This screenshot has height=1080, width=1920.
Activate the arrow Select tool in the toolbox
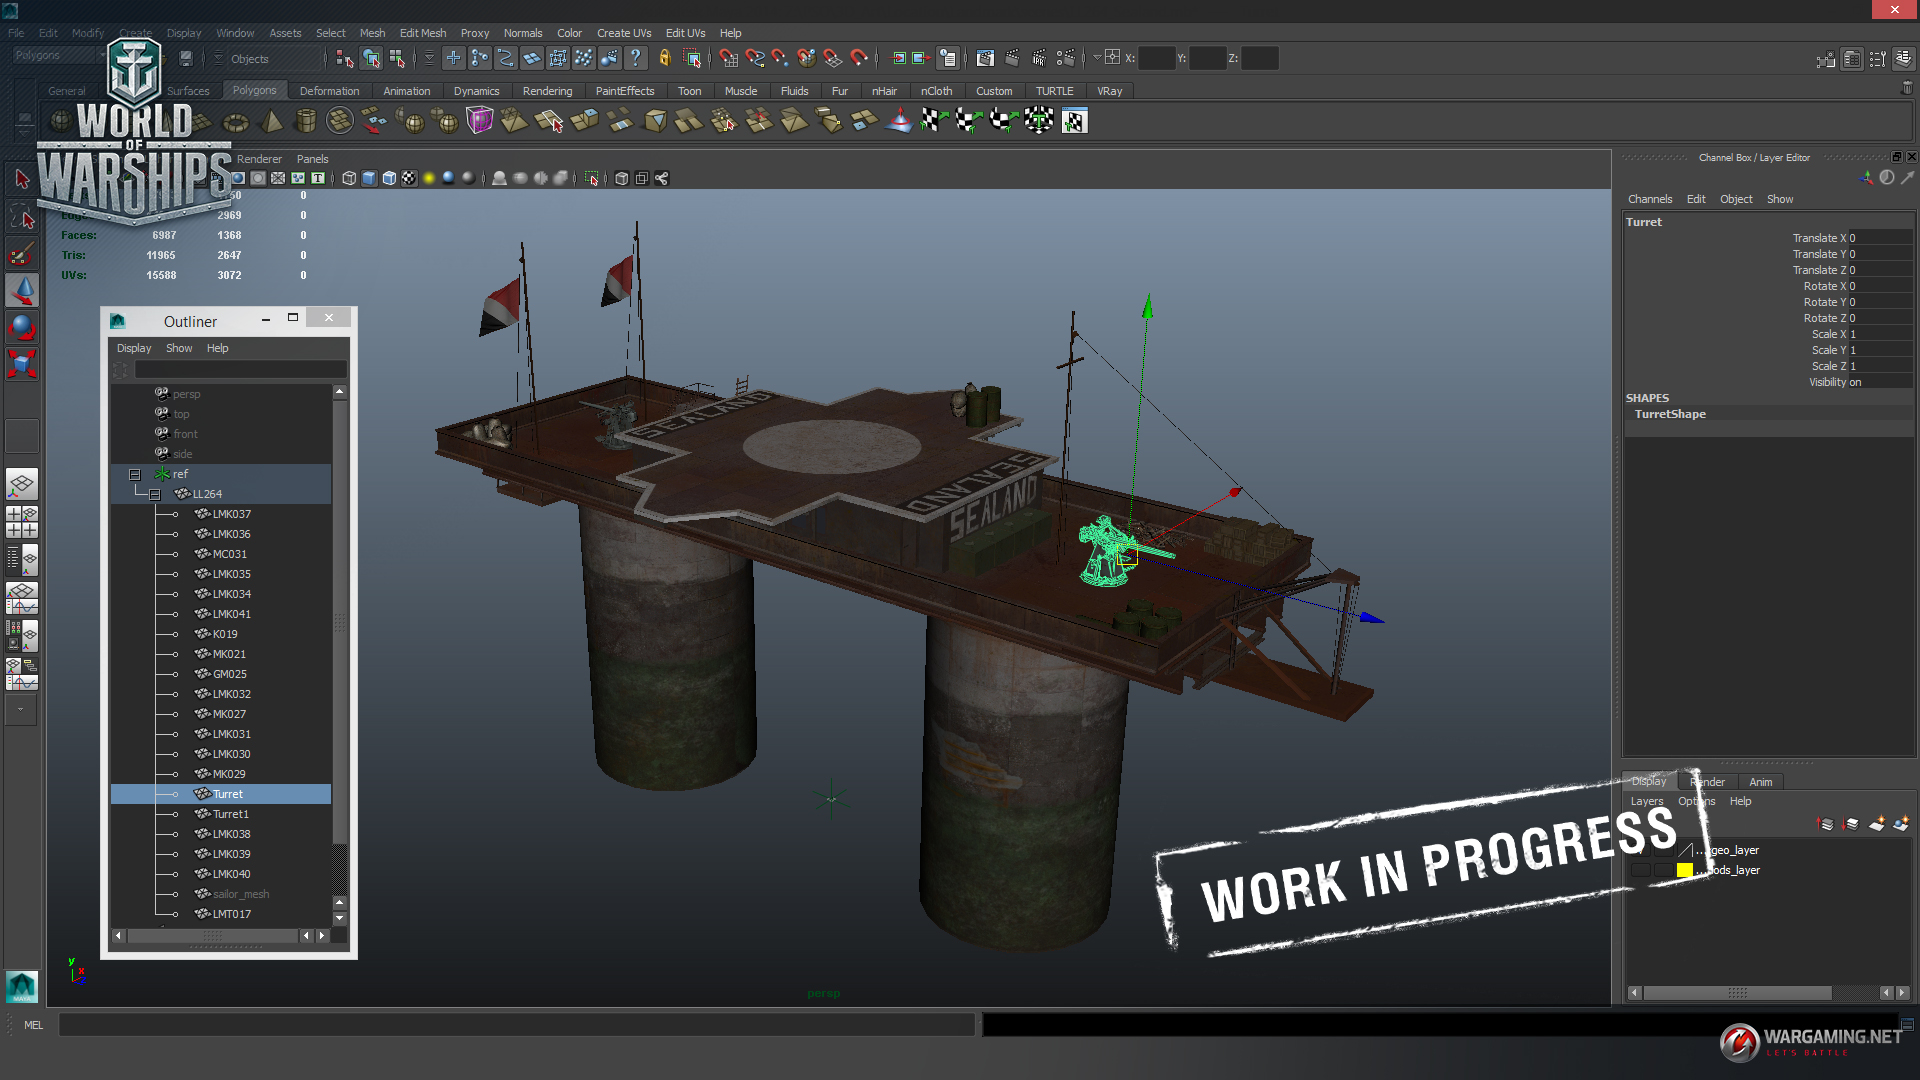[22, 179]
